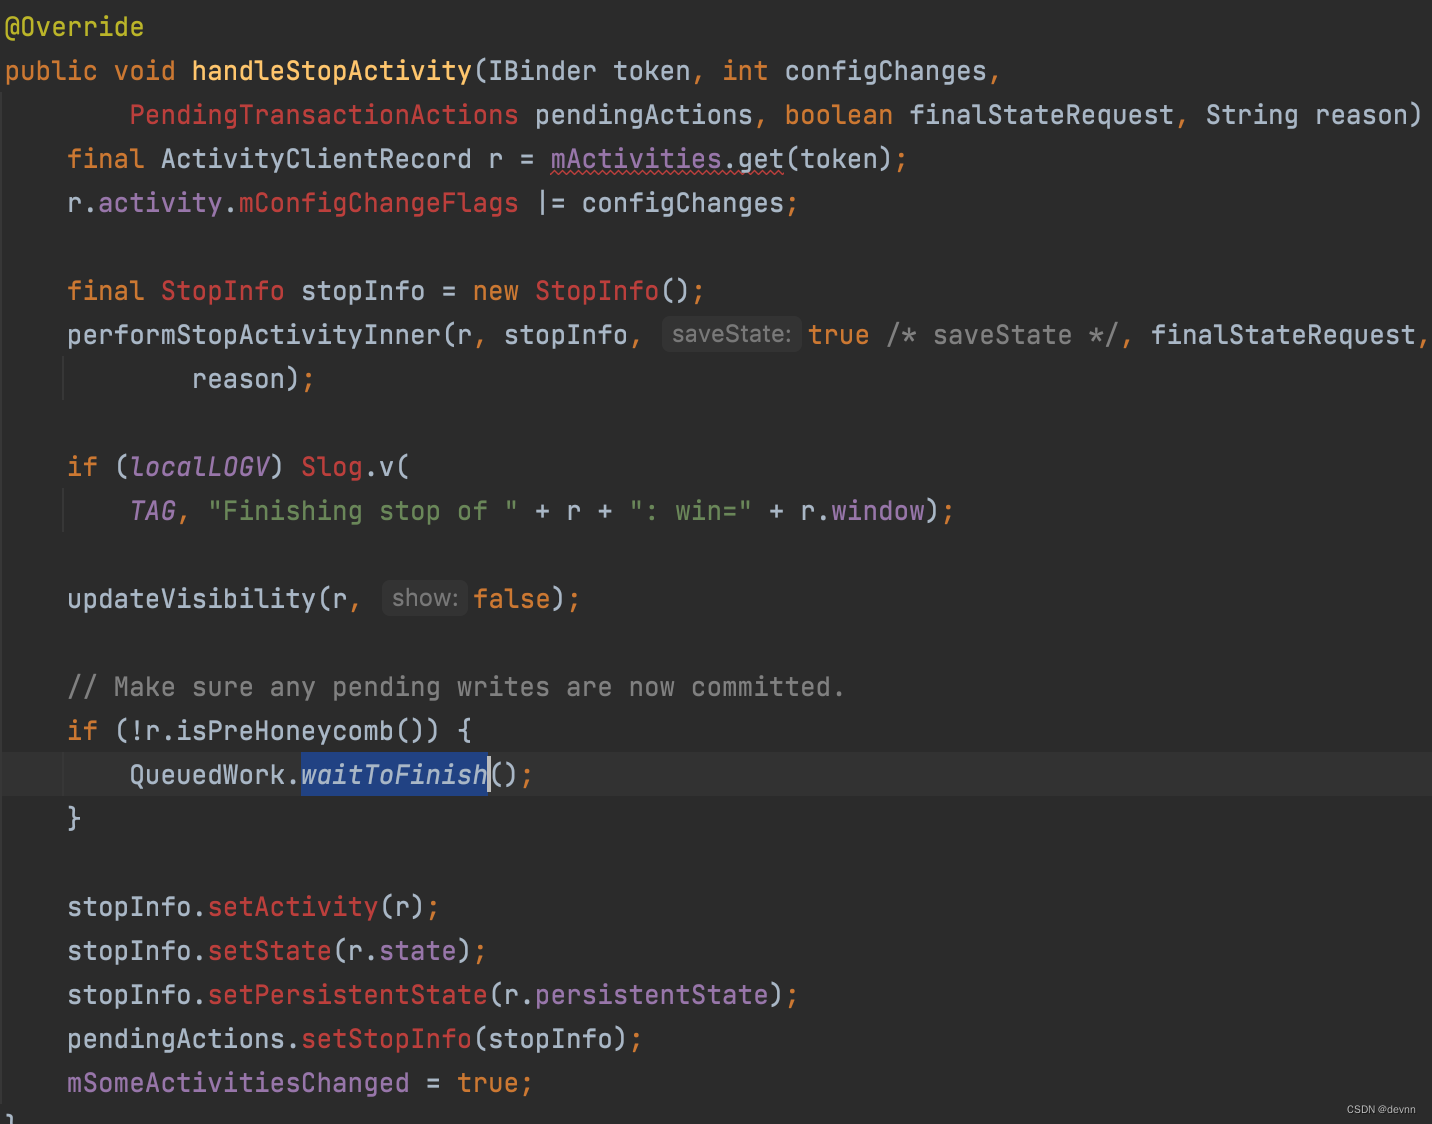The width and height of the screenshot is (1432, 1124).
Task: Click the false argument in updateVisibility
Action: (x=511, y=599)
